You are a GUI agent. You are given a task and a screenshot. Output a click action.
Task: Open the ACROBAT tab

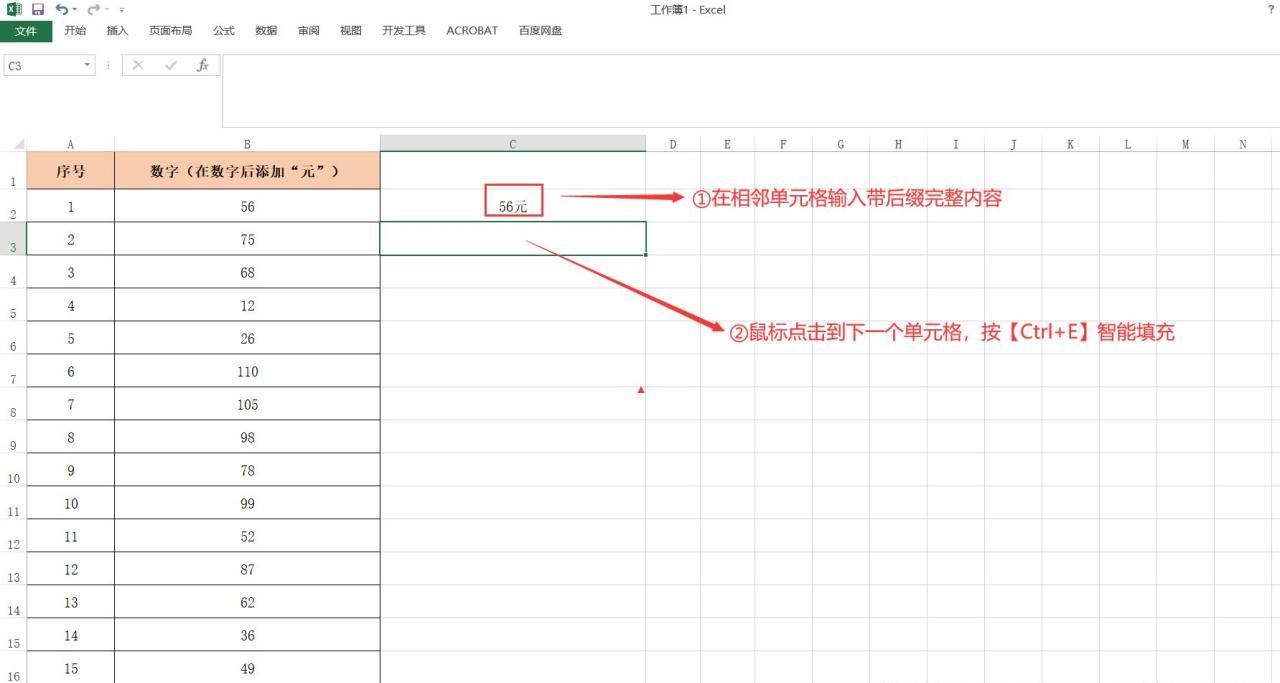click(x=472, y=31)
